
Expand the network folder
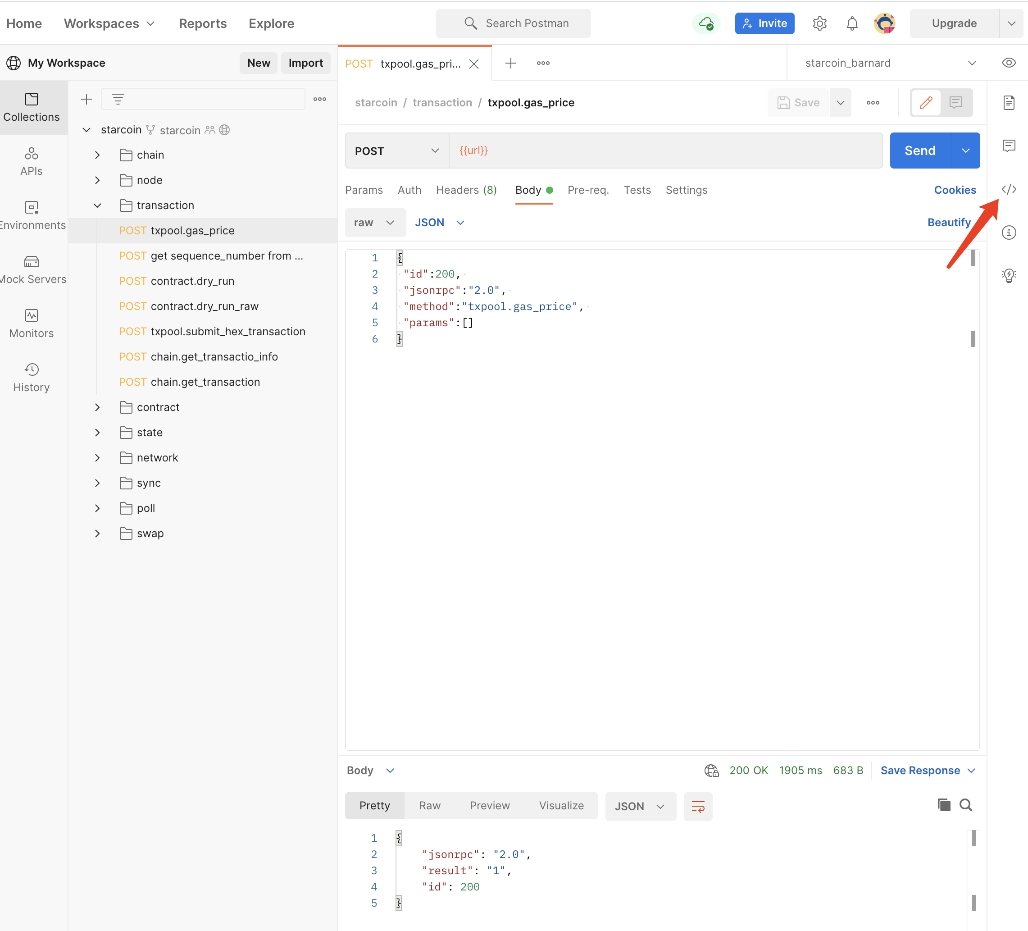97,458
